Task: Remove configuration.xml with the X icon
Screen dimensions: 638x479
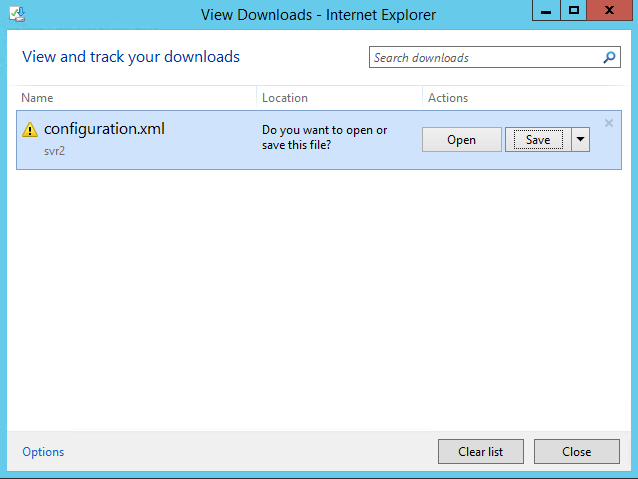Action: [x=609, y=123]
